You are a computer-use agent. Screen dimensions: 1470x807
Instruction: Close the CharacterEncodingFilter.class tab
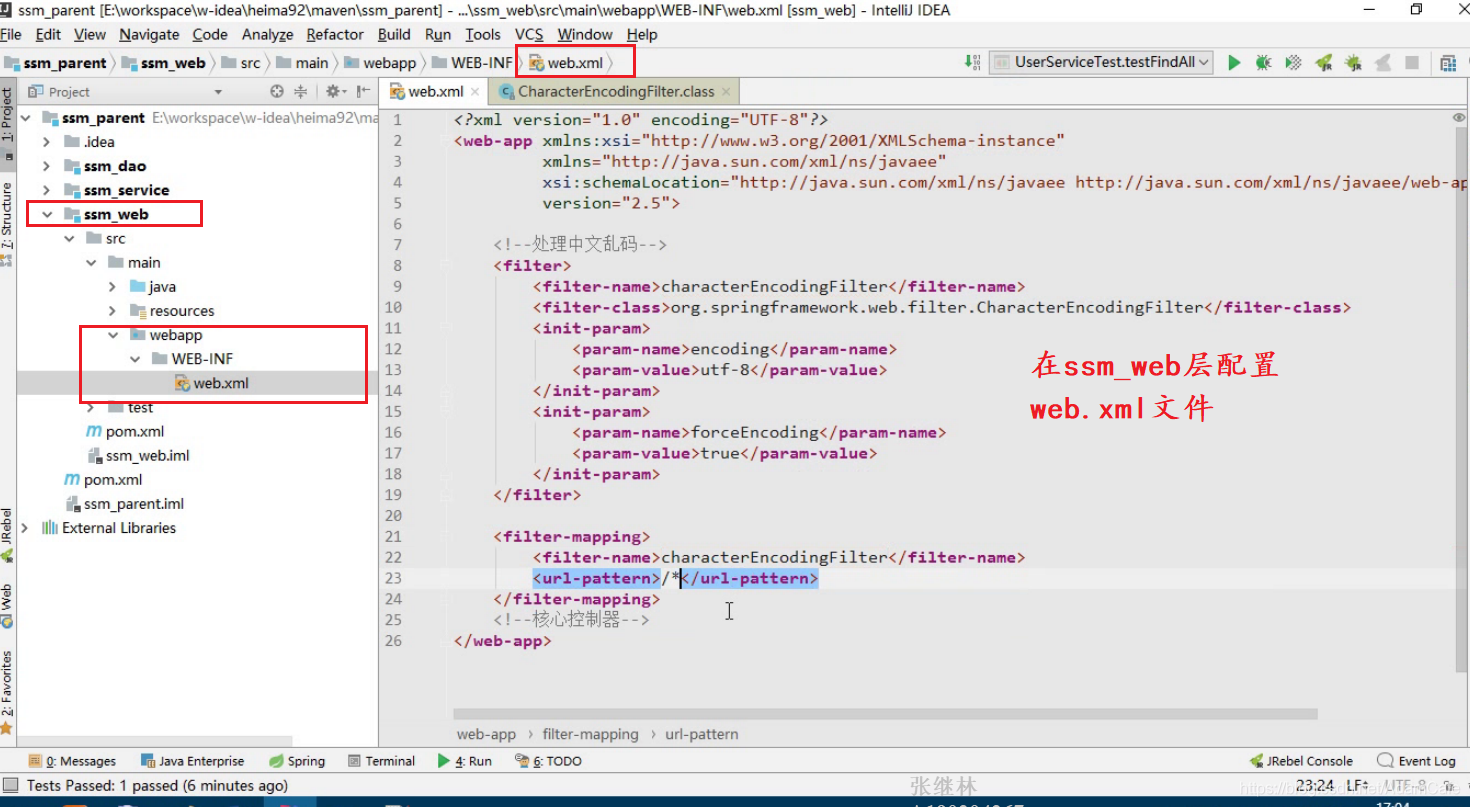click(726, 91)
